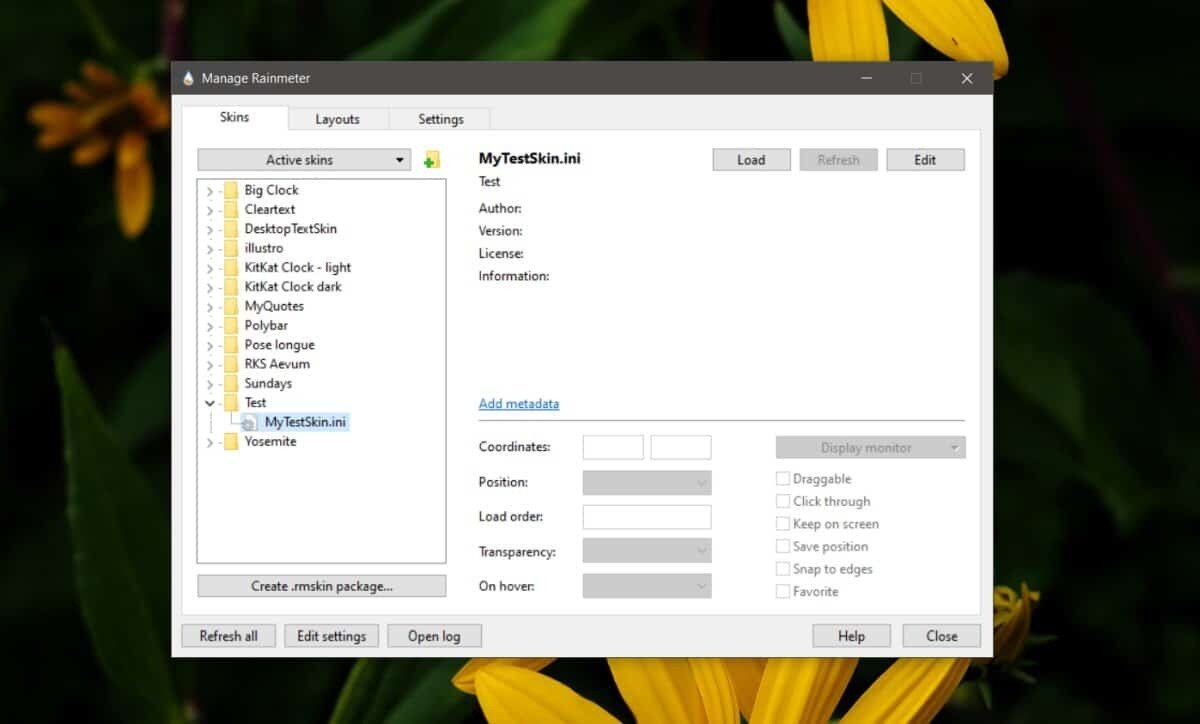
Task: Click the Rainmeter droplet icon in title bar
Action: click(188, 78)
